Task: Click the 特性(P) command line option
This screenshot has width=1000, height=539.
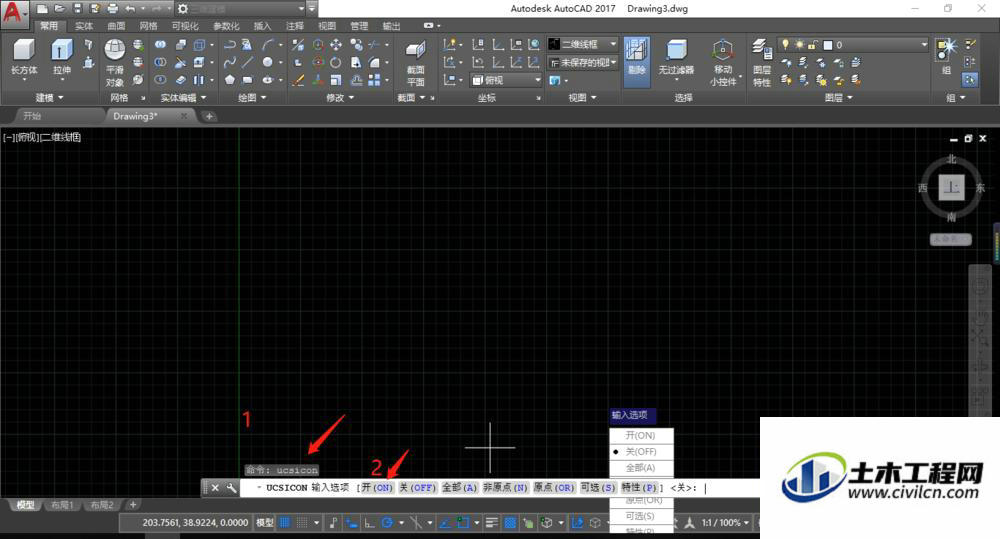Action: (639, 487)
